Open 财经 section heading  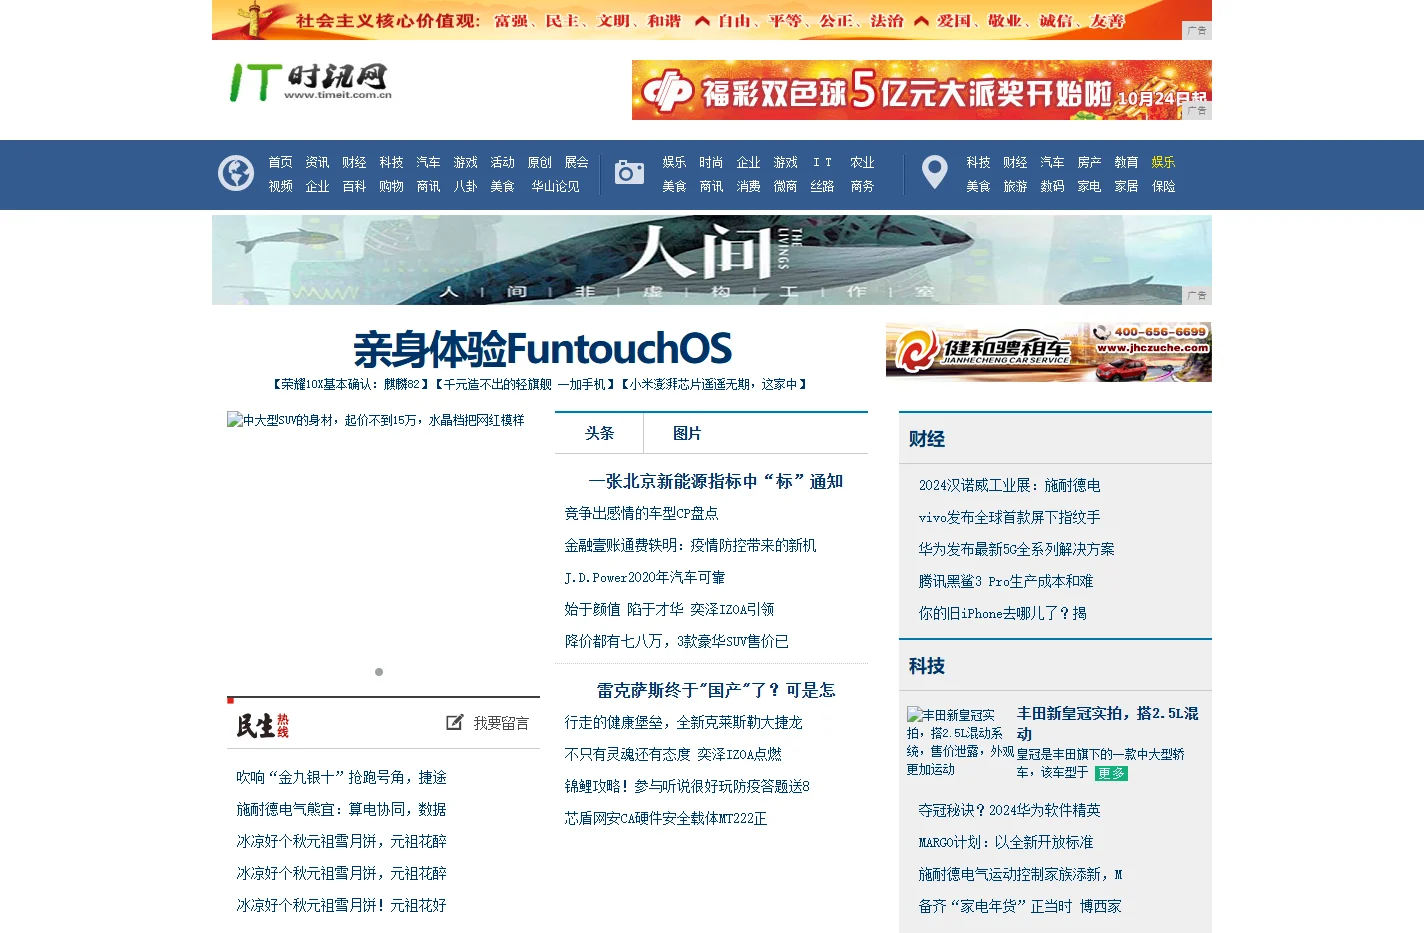point(927,439)
